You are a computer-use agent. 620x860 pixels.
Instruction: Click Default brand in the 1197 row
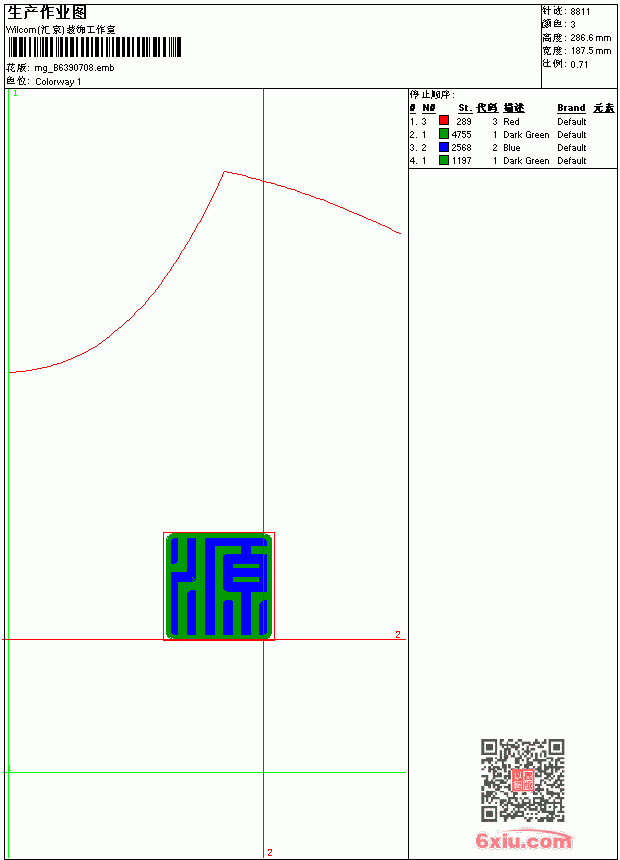pyautogui.click(x=572, y=161)
